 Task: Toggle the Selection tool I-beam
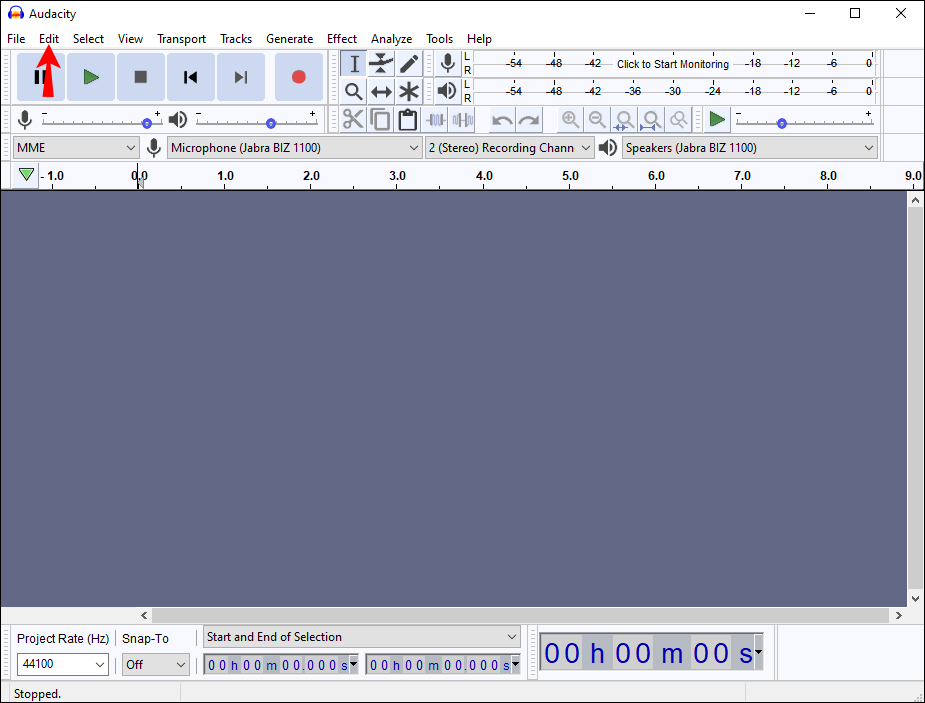353,64
